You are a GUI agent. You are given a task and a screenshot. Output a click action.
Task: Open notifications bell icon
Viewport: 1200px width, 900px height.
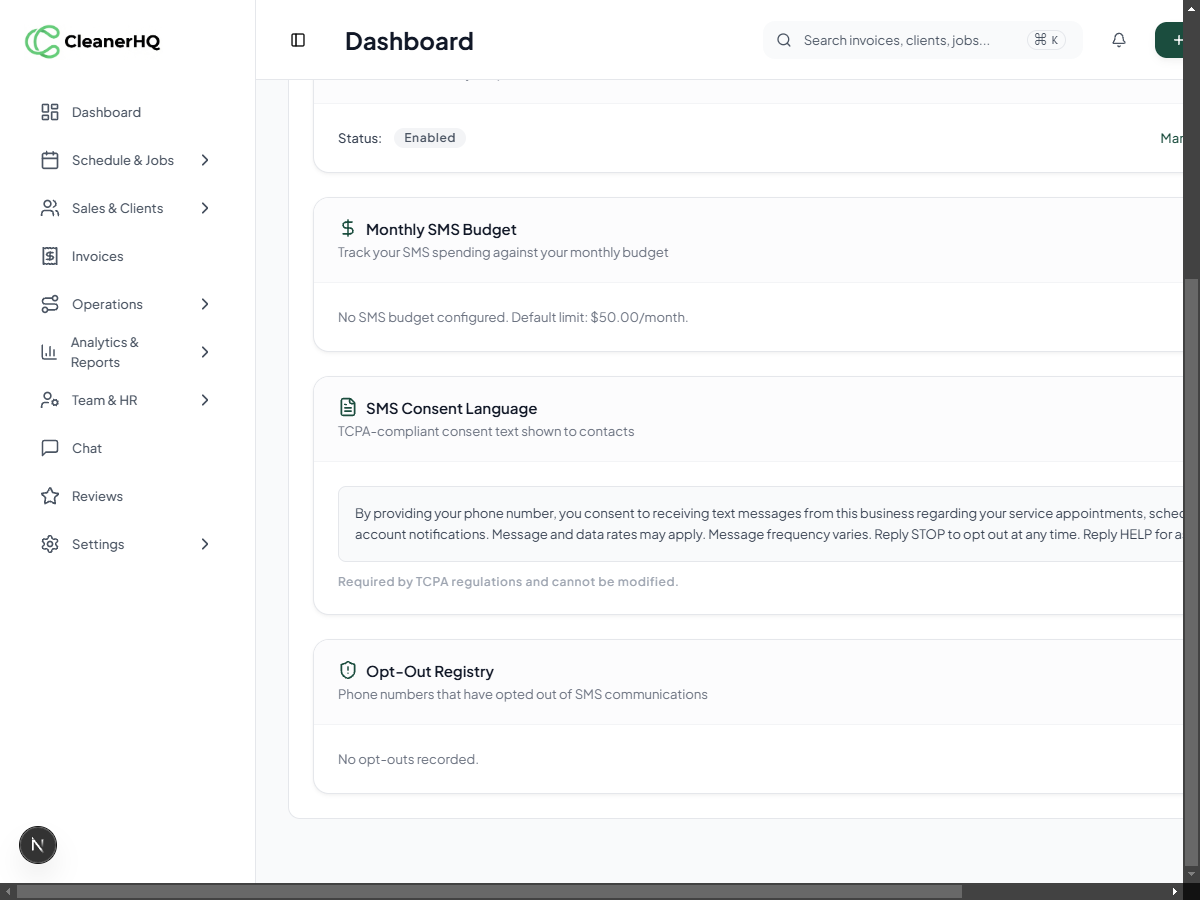[x=1119, y=40]
